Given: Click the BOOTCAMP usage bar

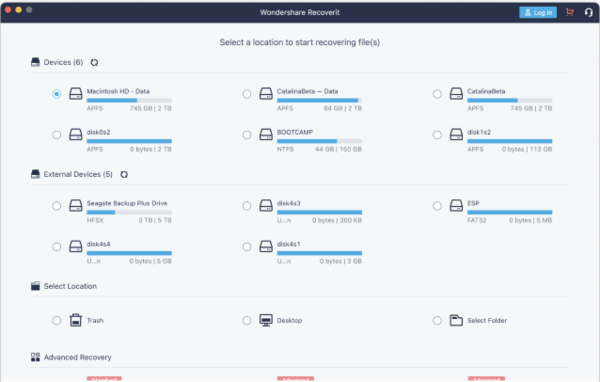Looking at the screenshot, I should (x=320, y=141).
